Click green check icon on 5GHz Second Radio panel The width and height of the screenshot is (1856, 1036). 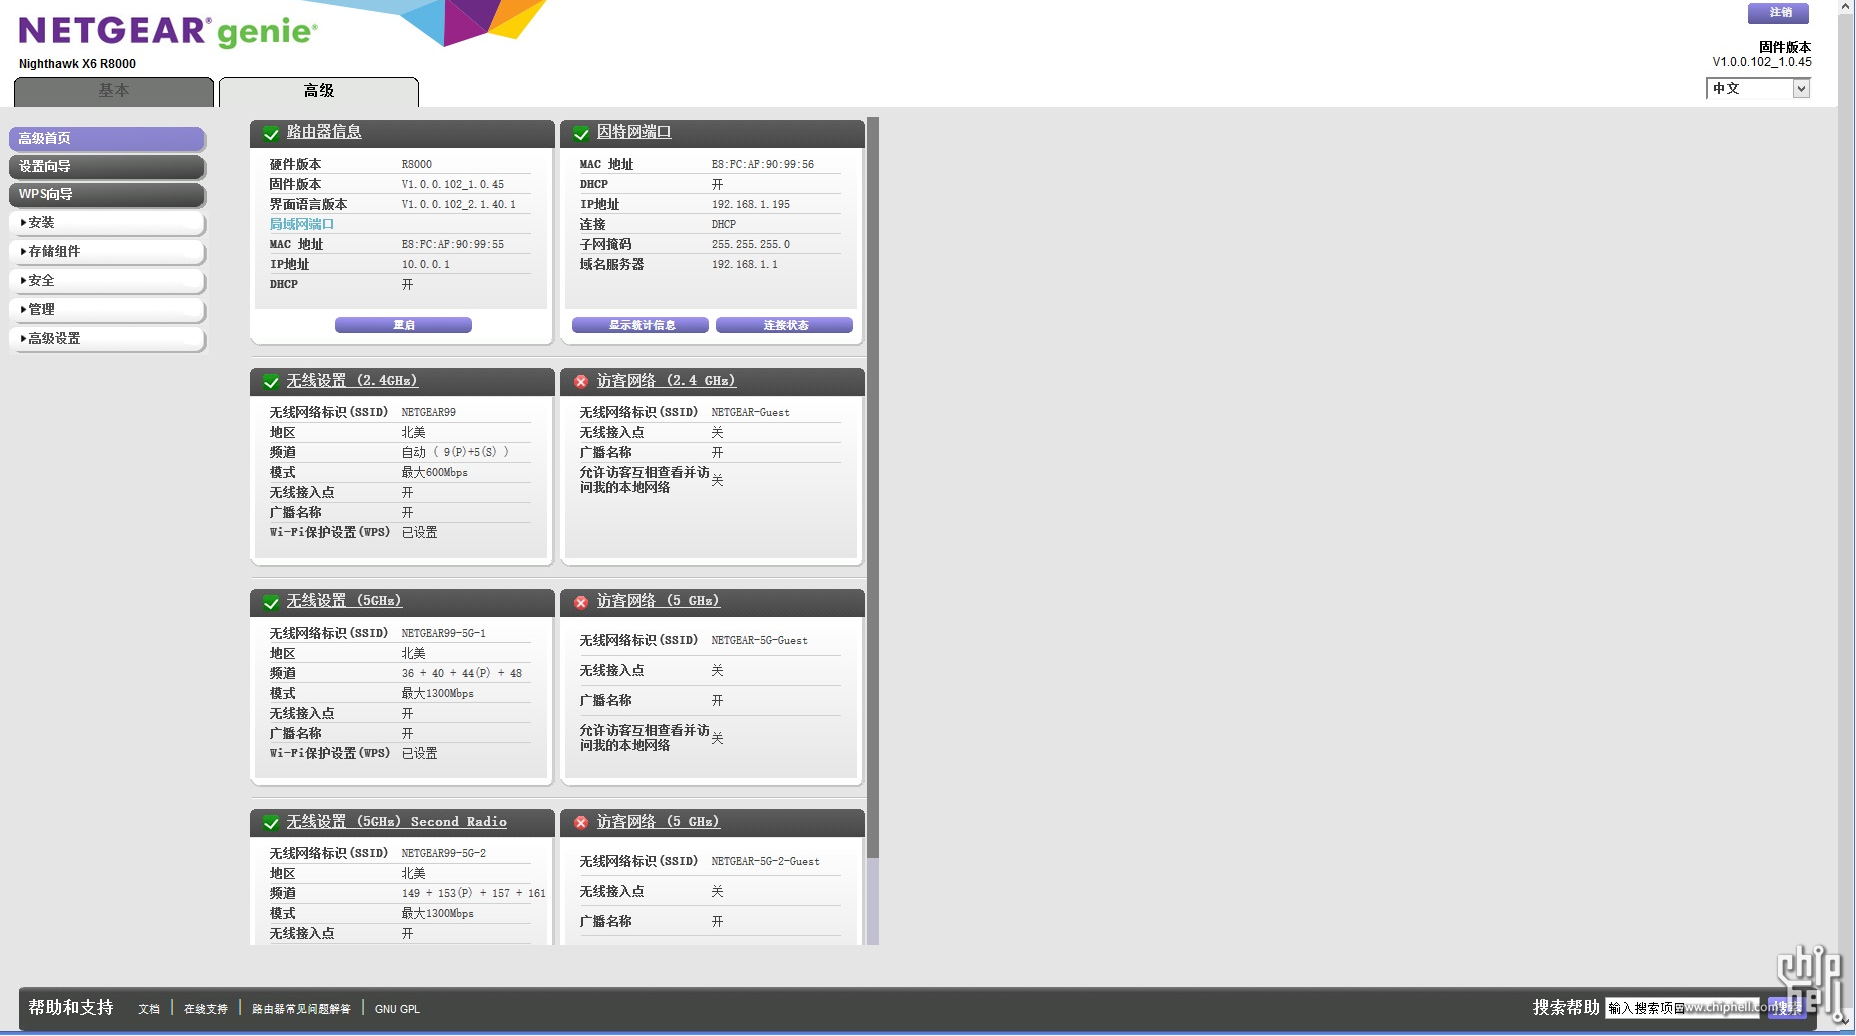pyautogui.click(x=271, y=823)
